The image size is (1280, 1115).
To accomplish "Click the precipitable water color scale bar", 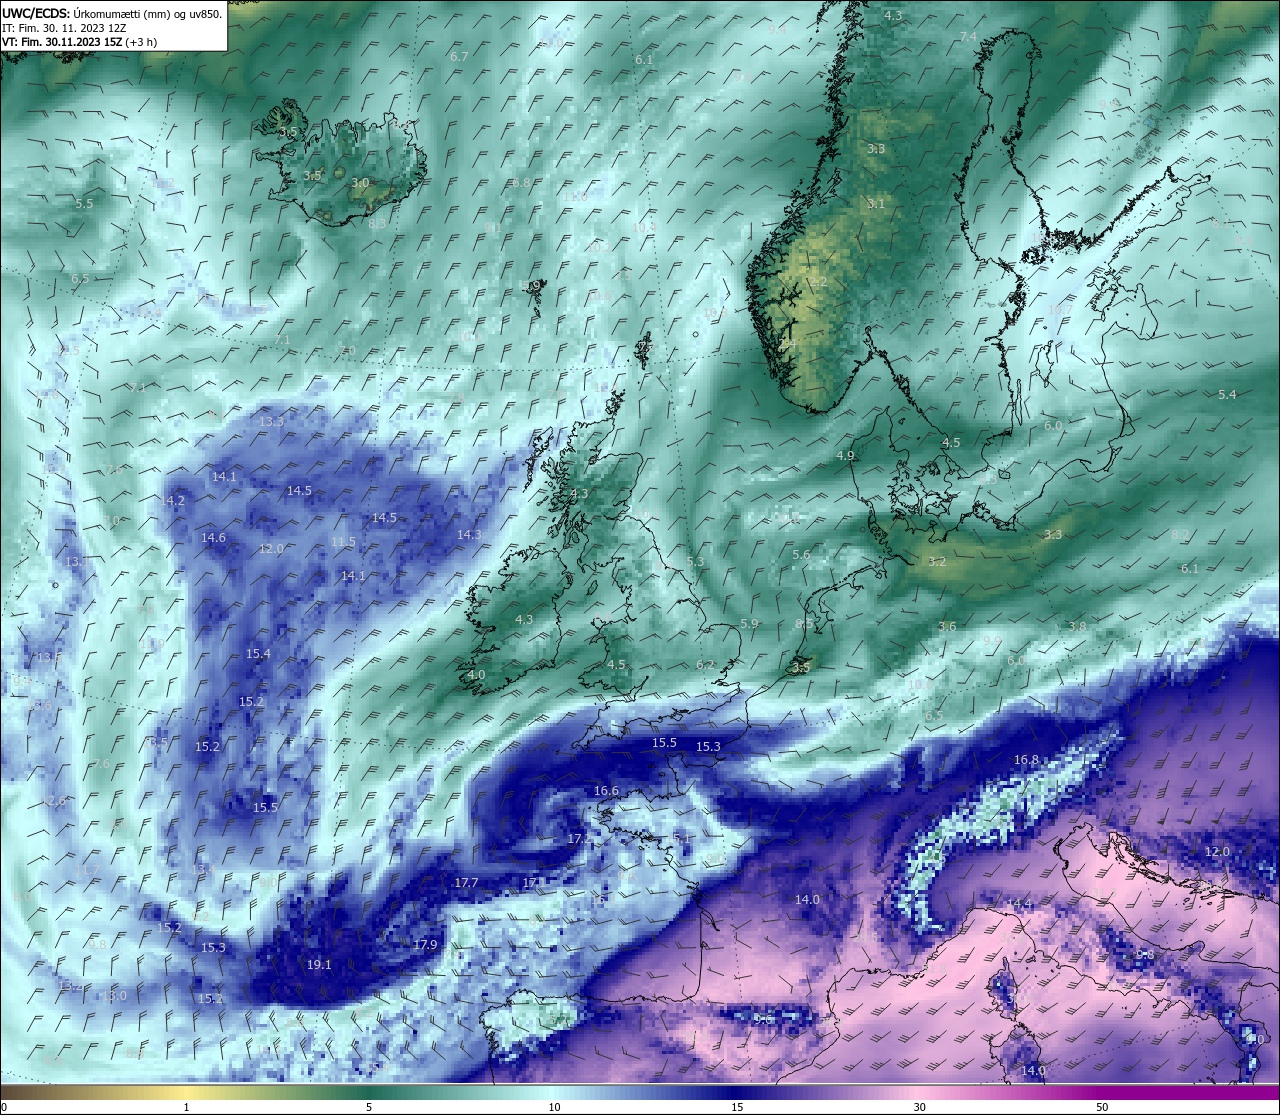I will pos(640,1091).
